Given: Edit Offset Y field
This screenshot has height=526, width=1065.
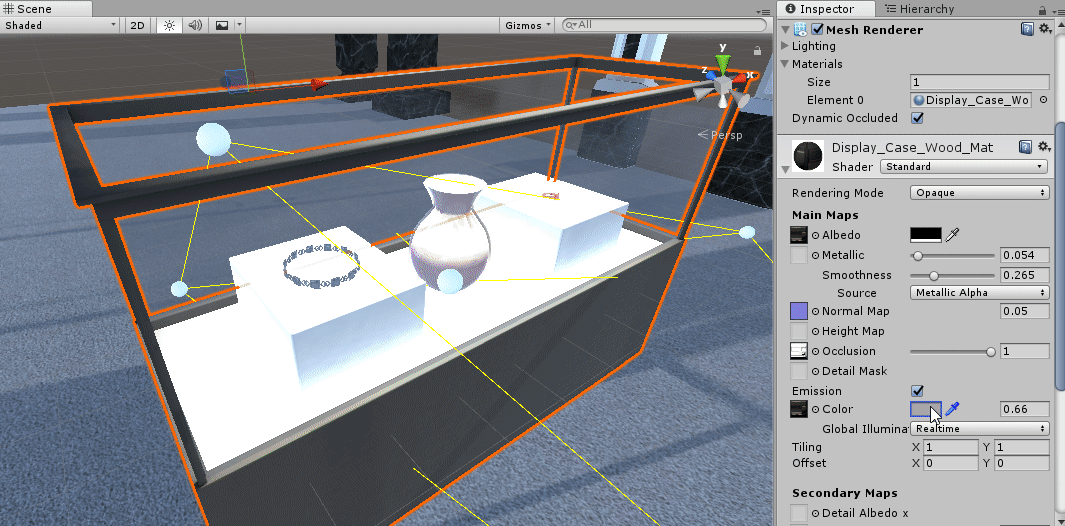Looking at the screenshot, I should (1022, 463).
